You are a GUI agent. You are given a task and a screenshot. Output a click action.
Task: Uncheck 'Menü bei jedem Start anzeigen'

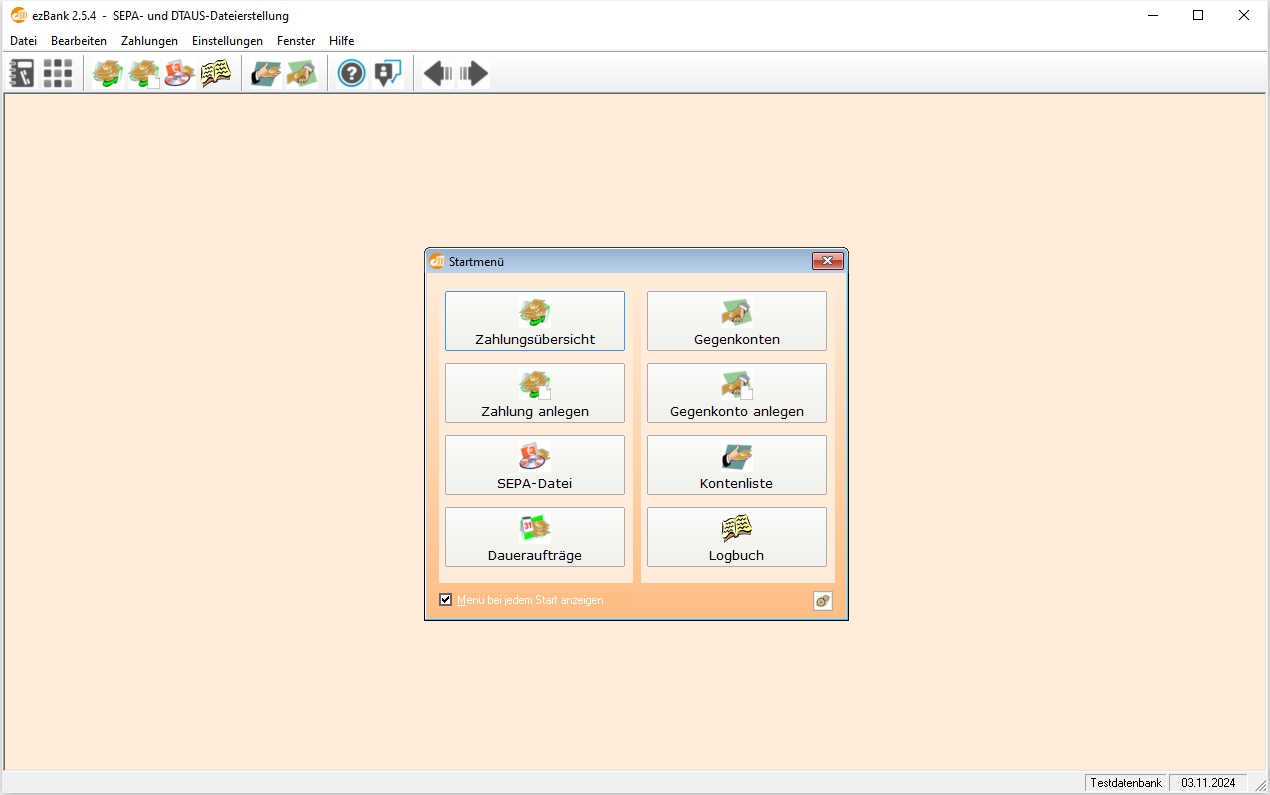pyautogui.click(x=446, y=600)
